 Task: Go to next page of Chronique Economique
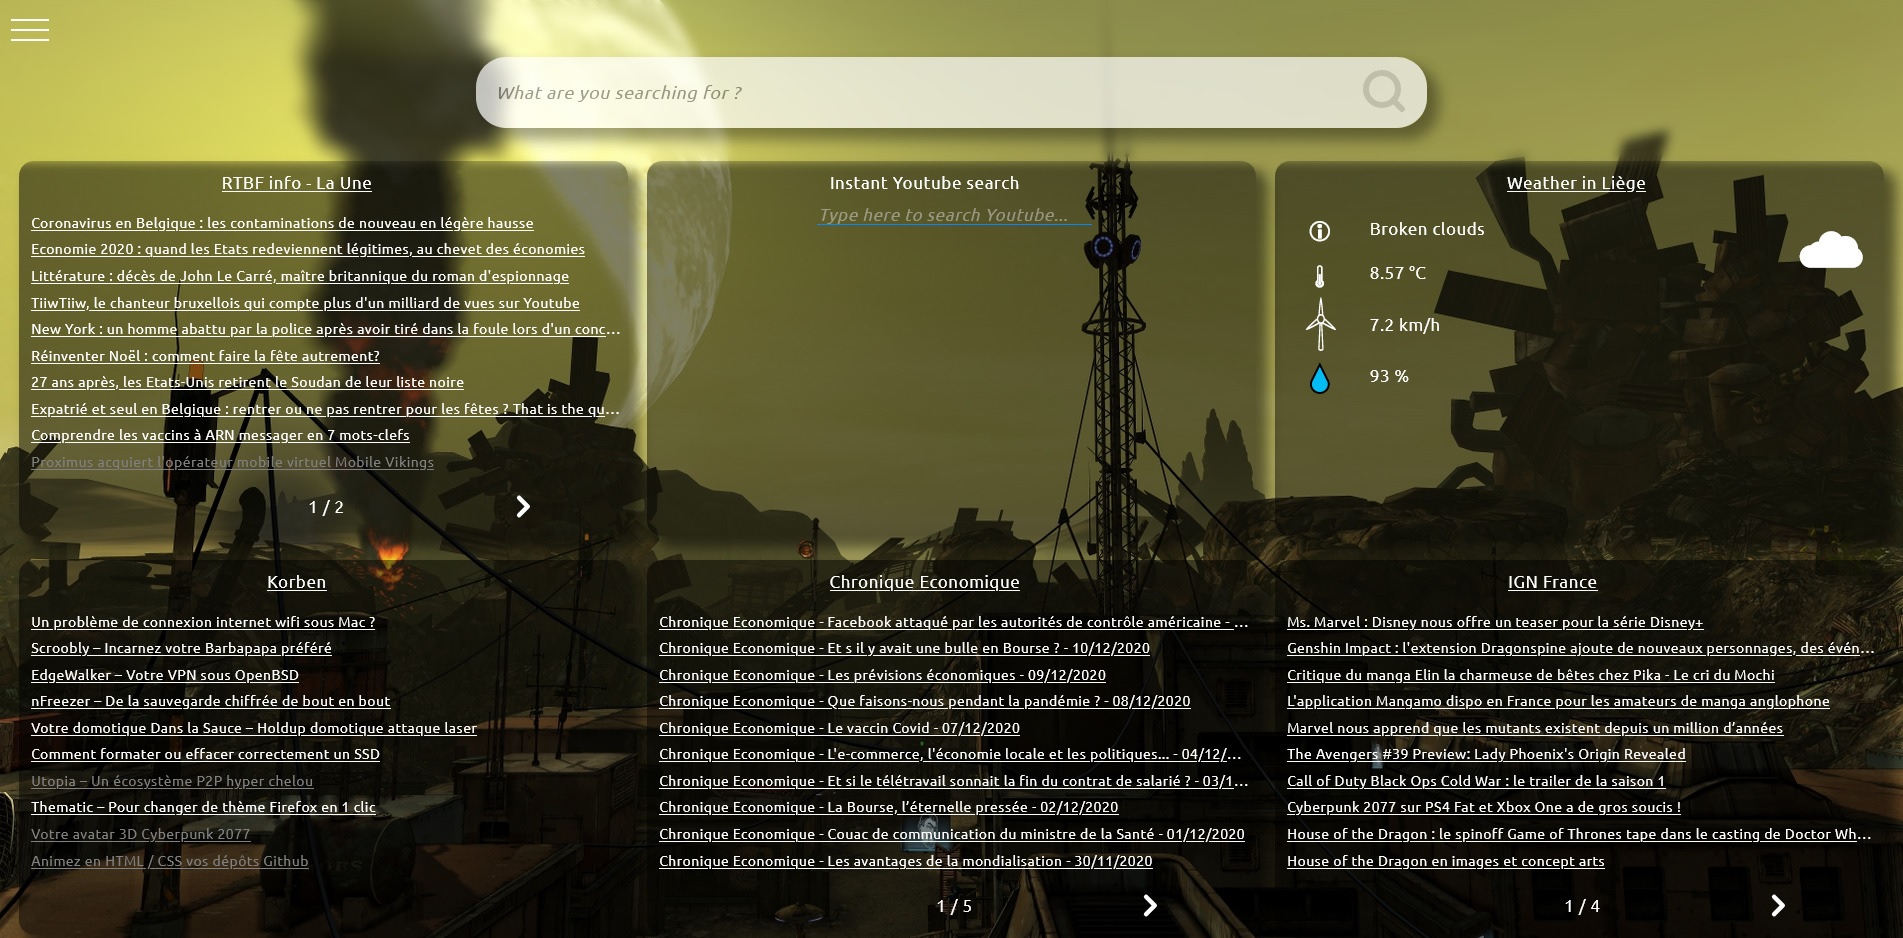click(x=1149, y=905)
